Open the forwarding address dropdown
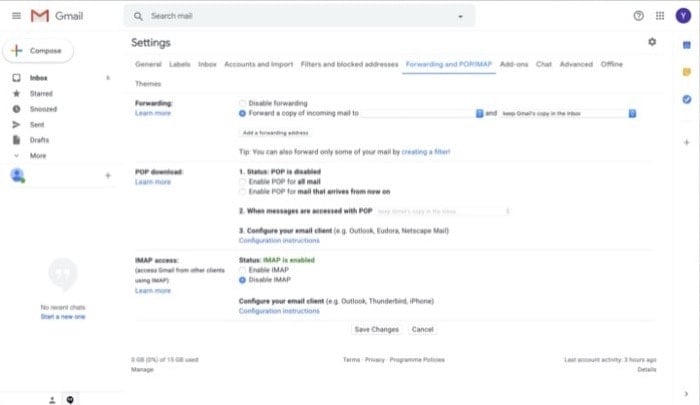The image size is (700, 405). [422, 113]
